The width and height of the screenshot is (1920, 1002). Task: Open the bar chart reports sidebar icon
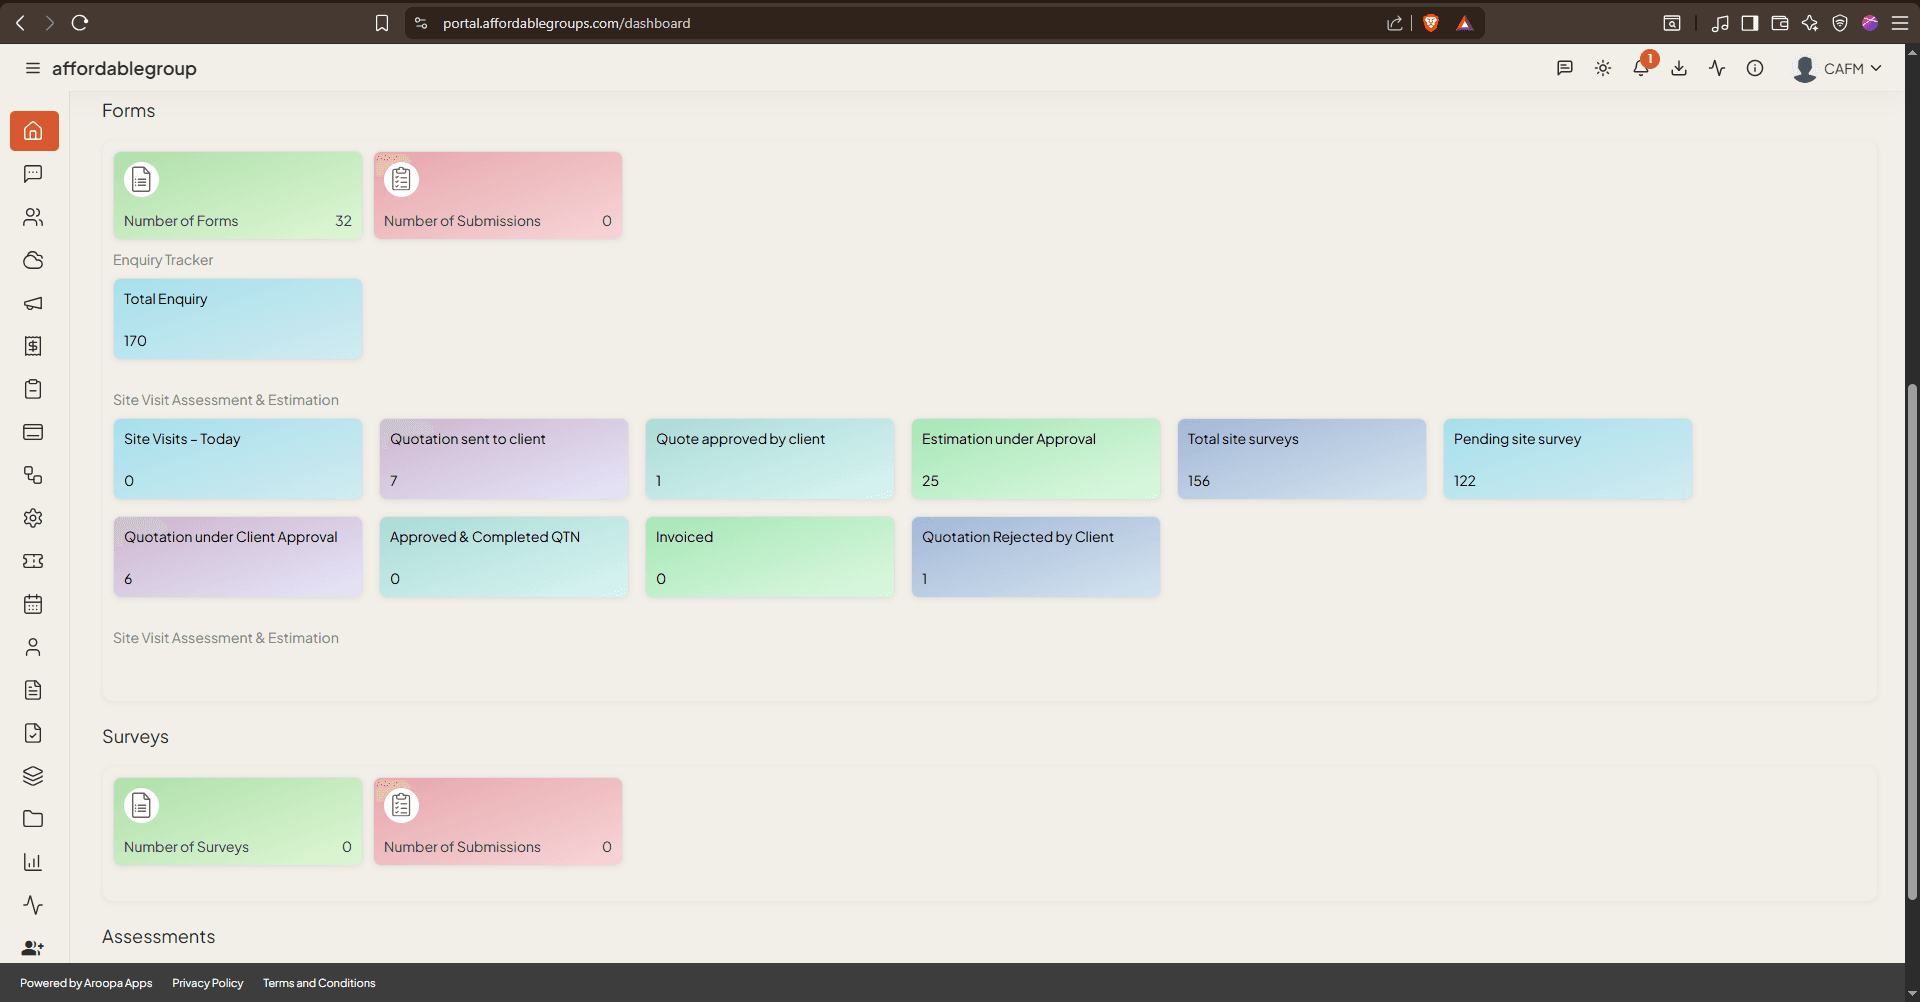(x=33, y=862)
